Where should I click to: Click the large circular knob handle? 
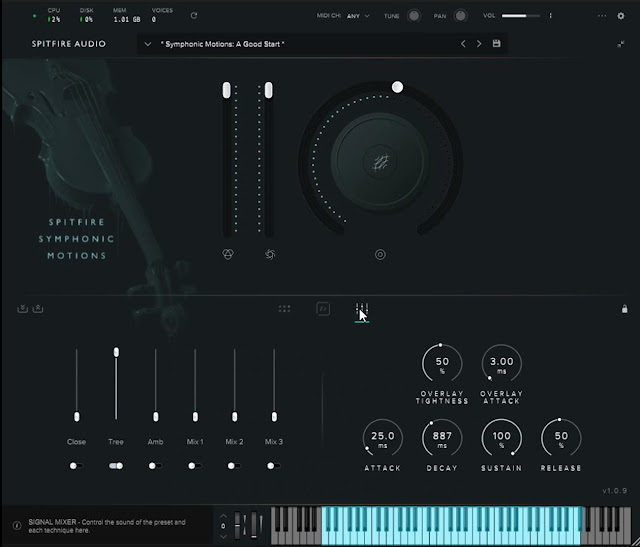tap(397, 87)
